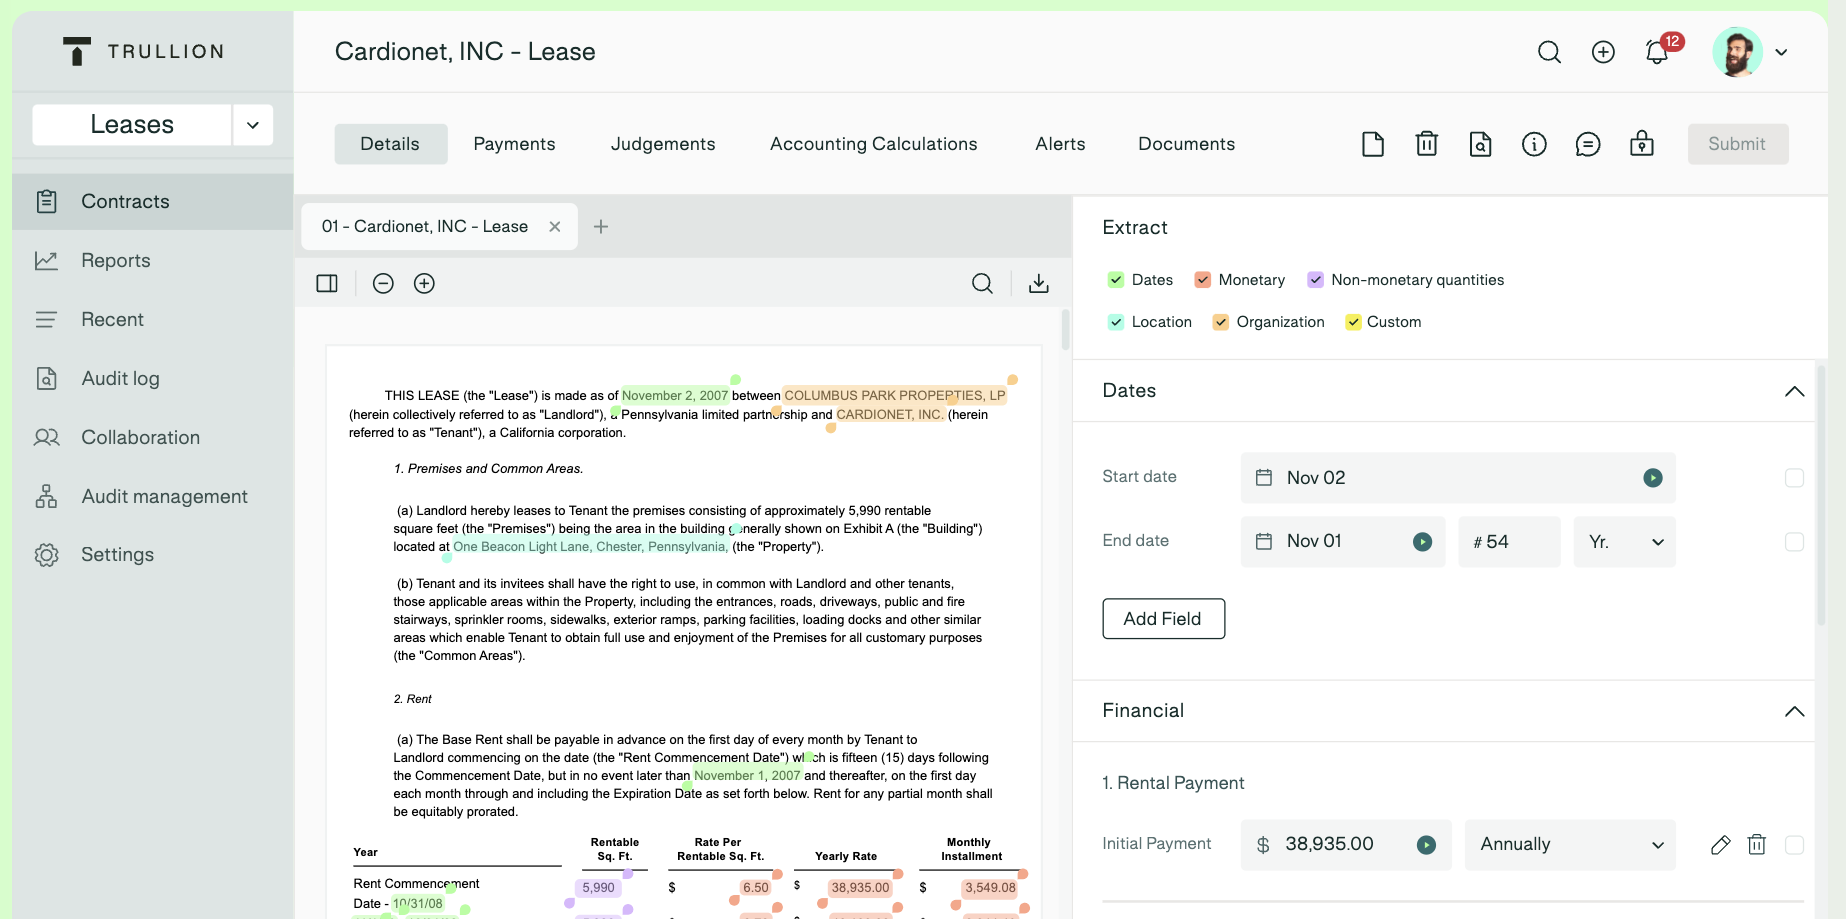1846x920 pixels.
Task: Toggle the document sidebar panel icon
Action: tap(327, 283)
